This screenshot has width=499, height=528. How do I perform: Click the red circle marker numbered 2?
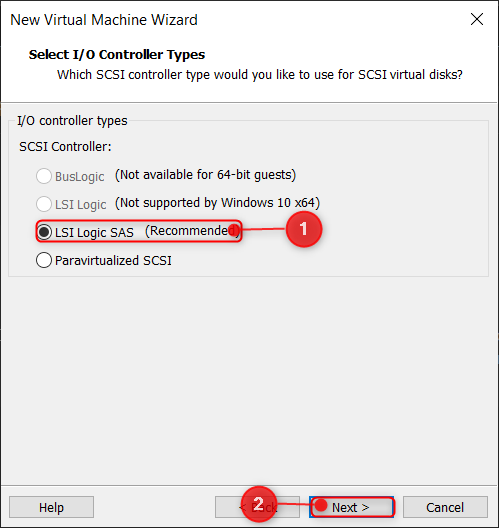click(x=259, y=504)
